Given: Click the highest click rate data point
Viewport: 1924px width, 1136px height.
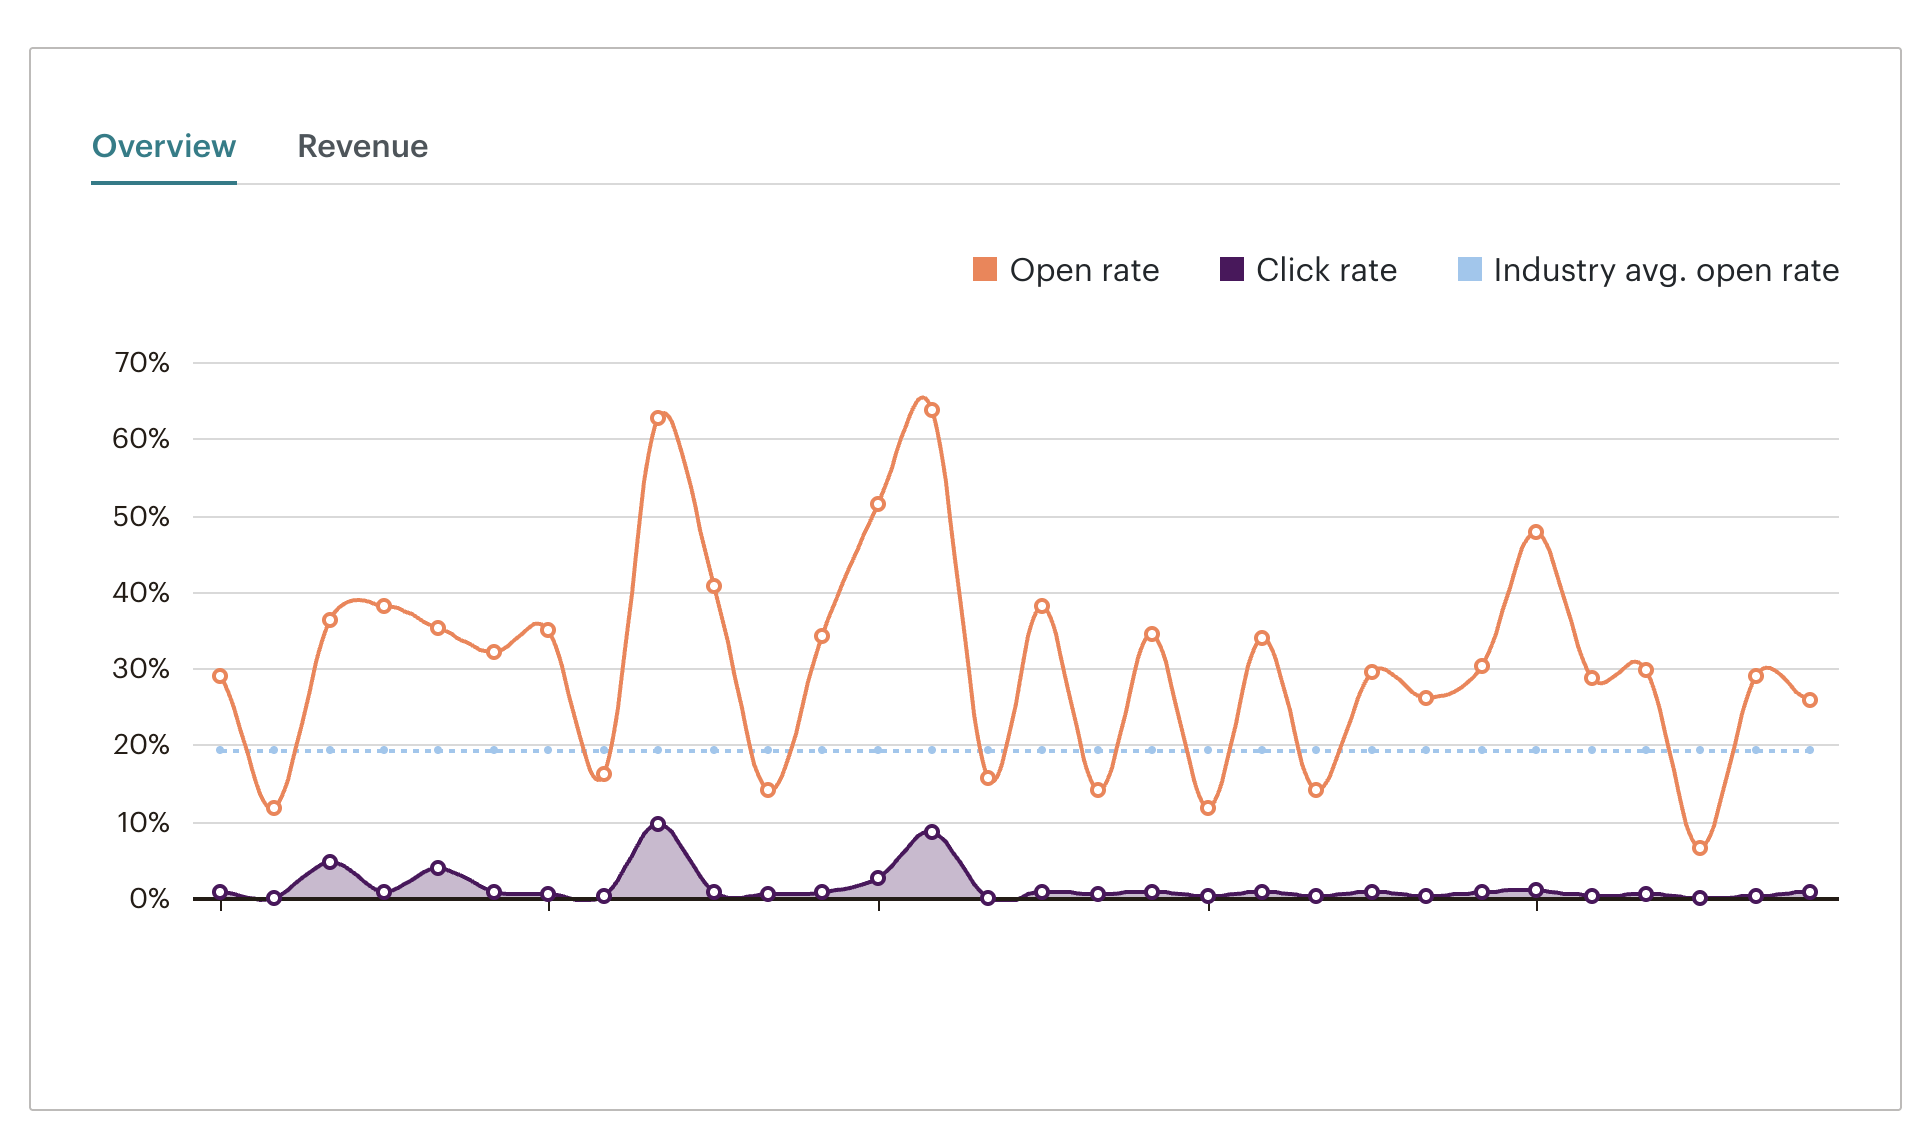Looking at the screenshot, I should (x=658, y=824).
